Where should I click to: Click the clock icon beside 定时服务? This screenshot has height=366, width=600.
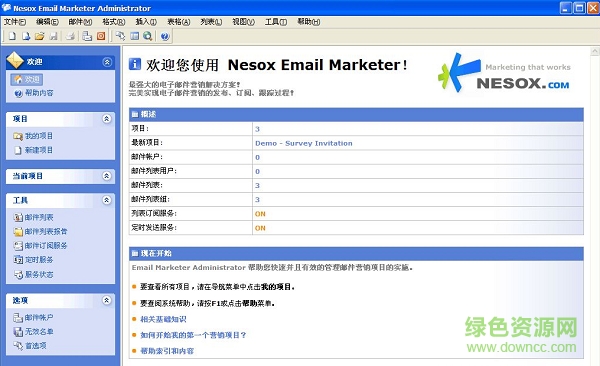(x=18, y=260)
